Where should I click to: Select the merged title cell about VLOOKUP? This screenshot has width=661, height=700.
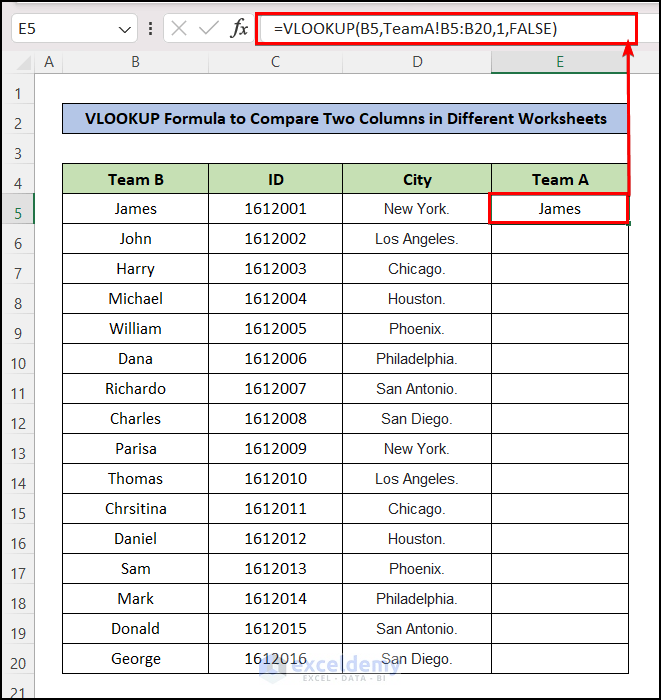(345, 119)
